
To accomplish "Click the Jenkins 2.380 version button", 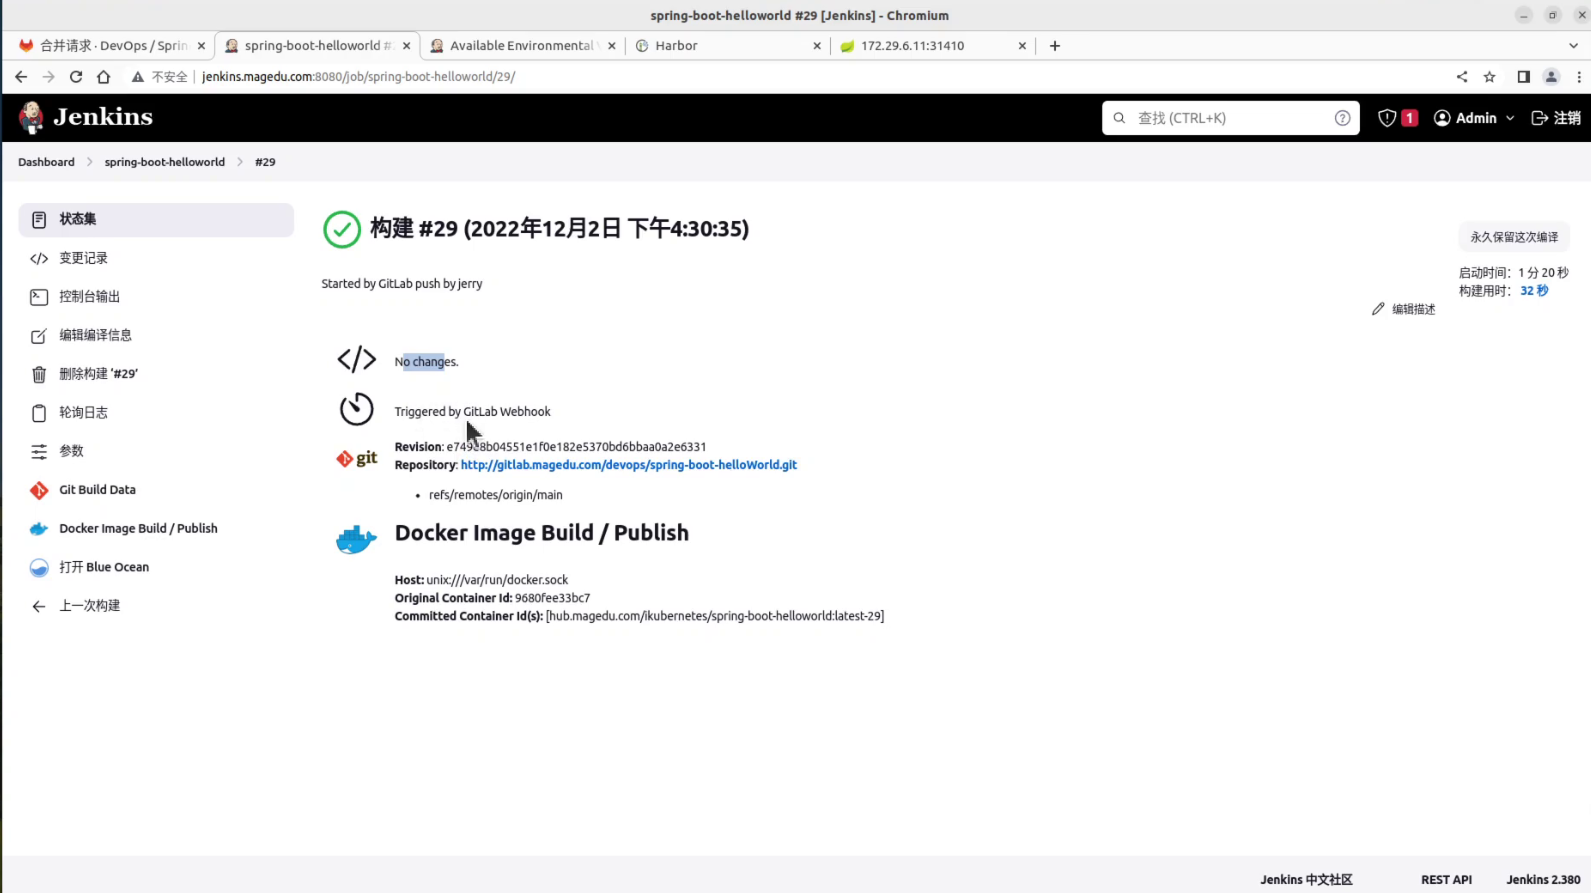I will (1543, 880).
